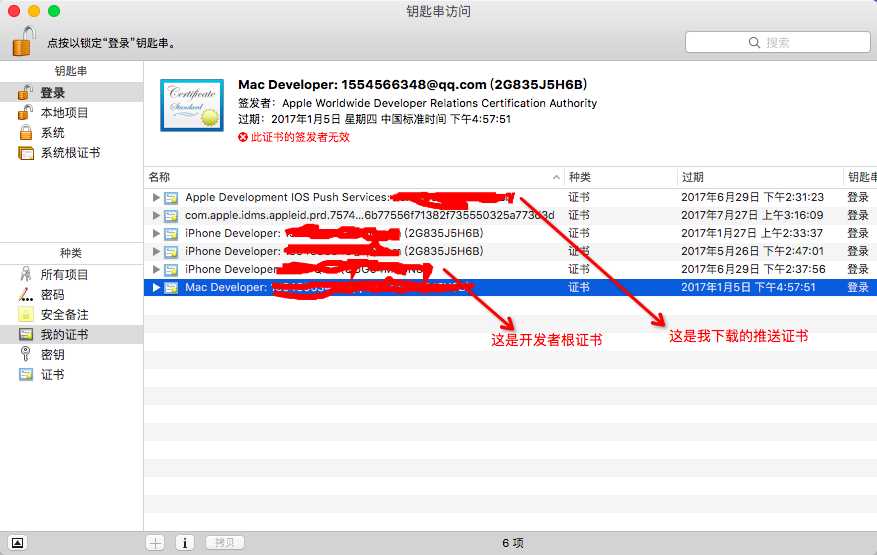Select the 系统 keychain
The height and width of the screenshot is (555, 877).
point(72,133)
